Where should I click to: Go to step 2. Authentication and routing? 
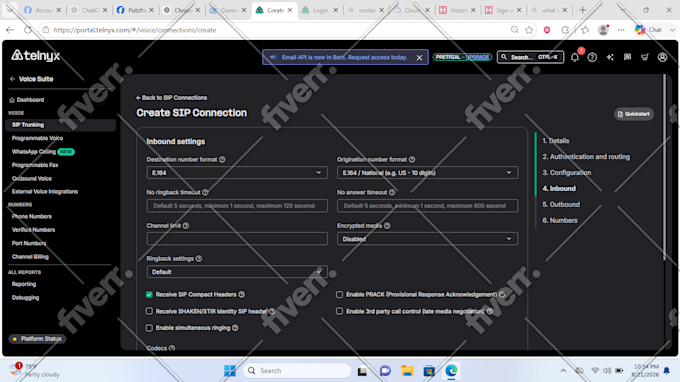tap(586, 157)
